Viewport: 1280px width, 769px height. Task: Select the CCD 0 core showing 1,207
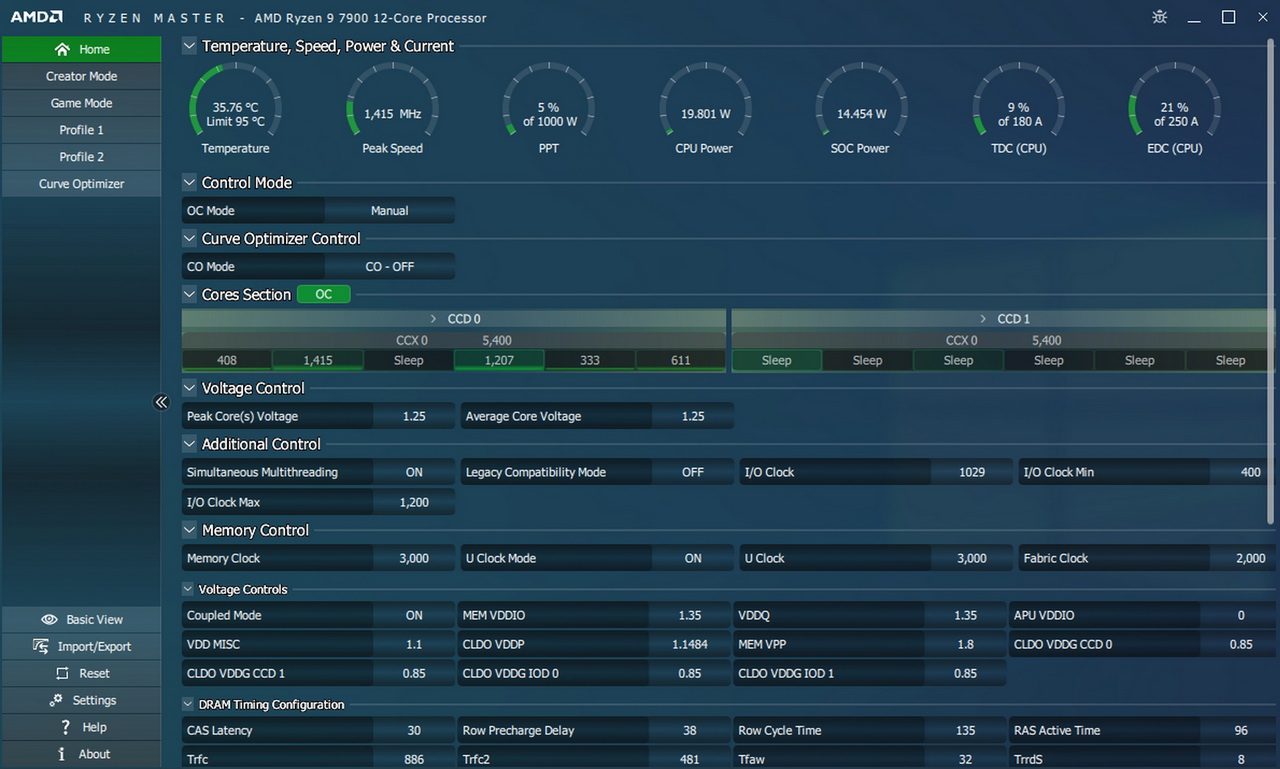499,361
